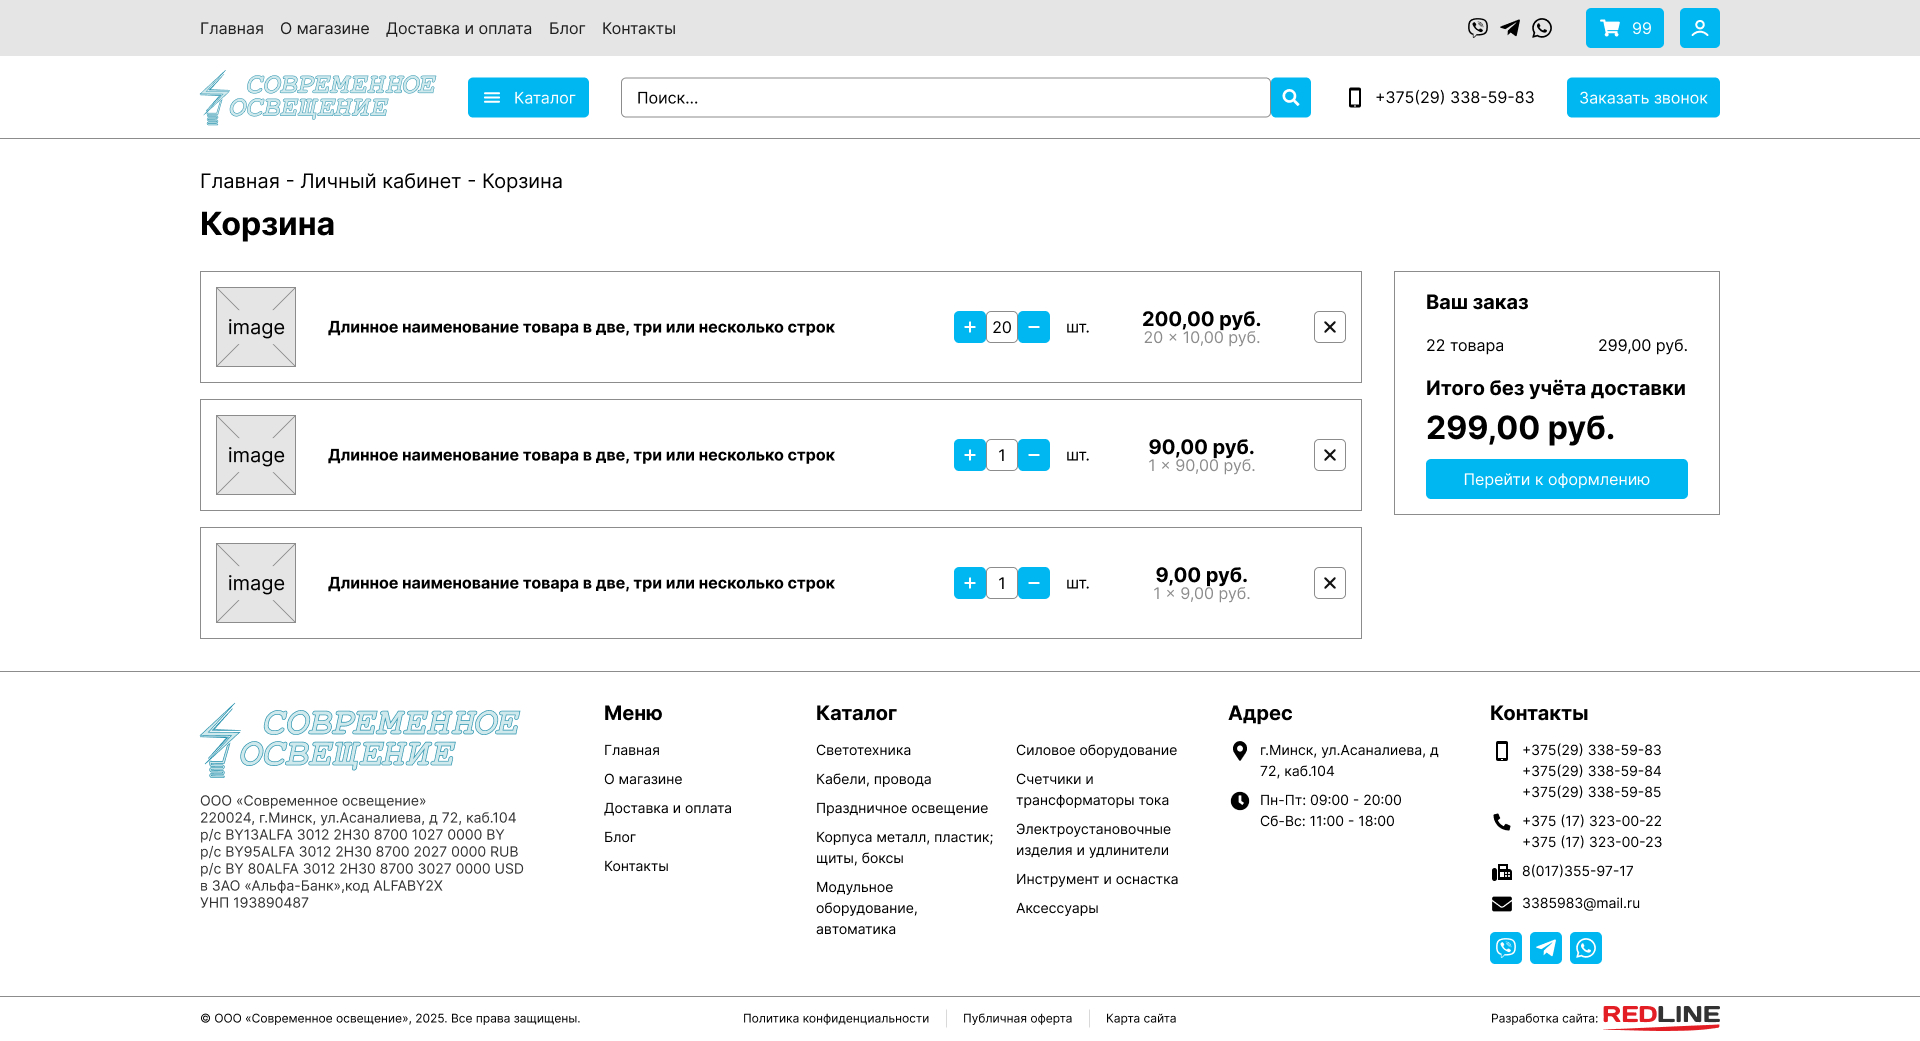1920x1041 pixels.
Task: Delete the 9,00 руб. item from cart
Action: 1329,583
